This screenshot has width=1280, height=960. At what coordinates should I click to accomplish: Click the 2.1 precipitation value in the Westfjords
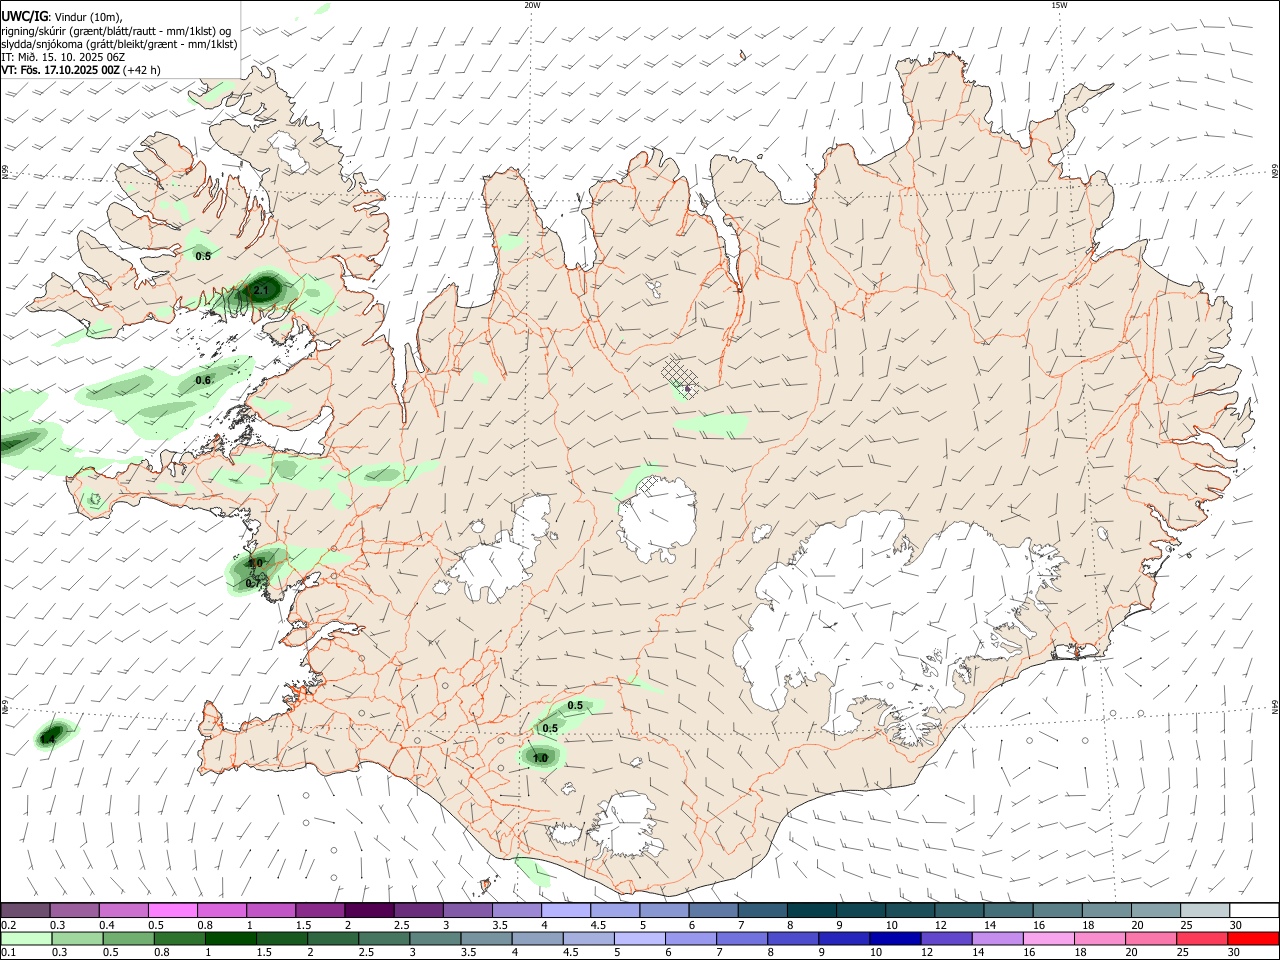[x=261, y=290]
